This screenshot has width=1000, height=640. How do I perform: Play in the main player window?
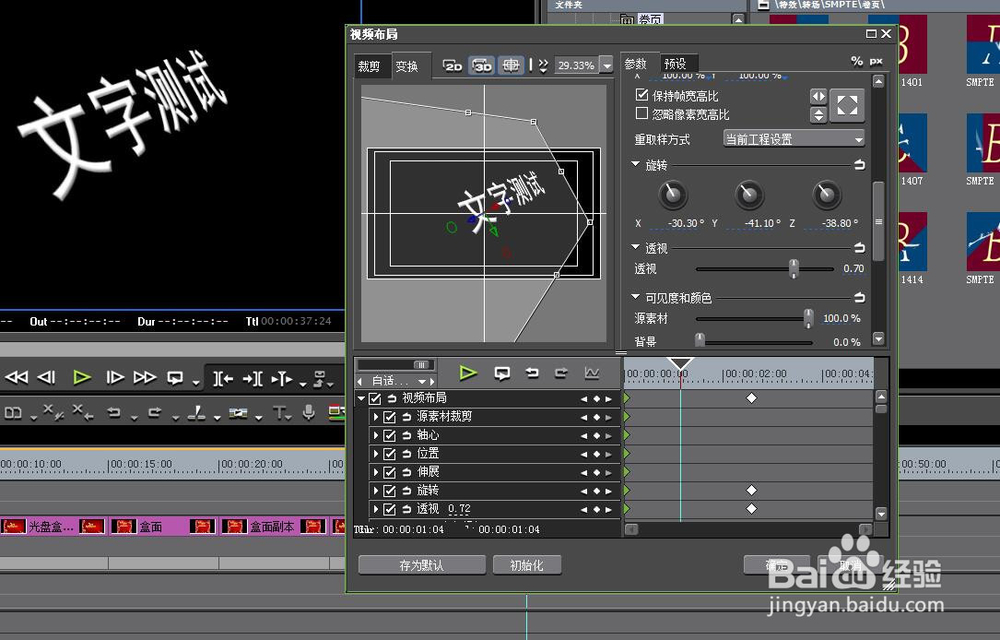pyautogui.click(x=81, y=377)
